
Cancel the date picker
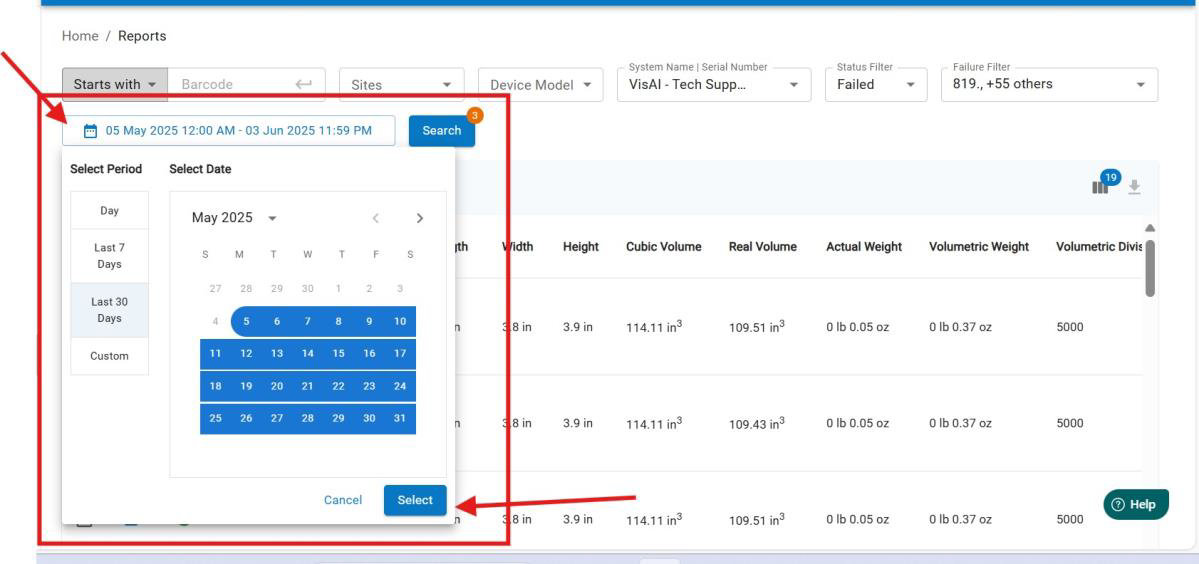(343, 500)
